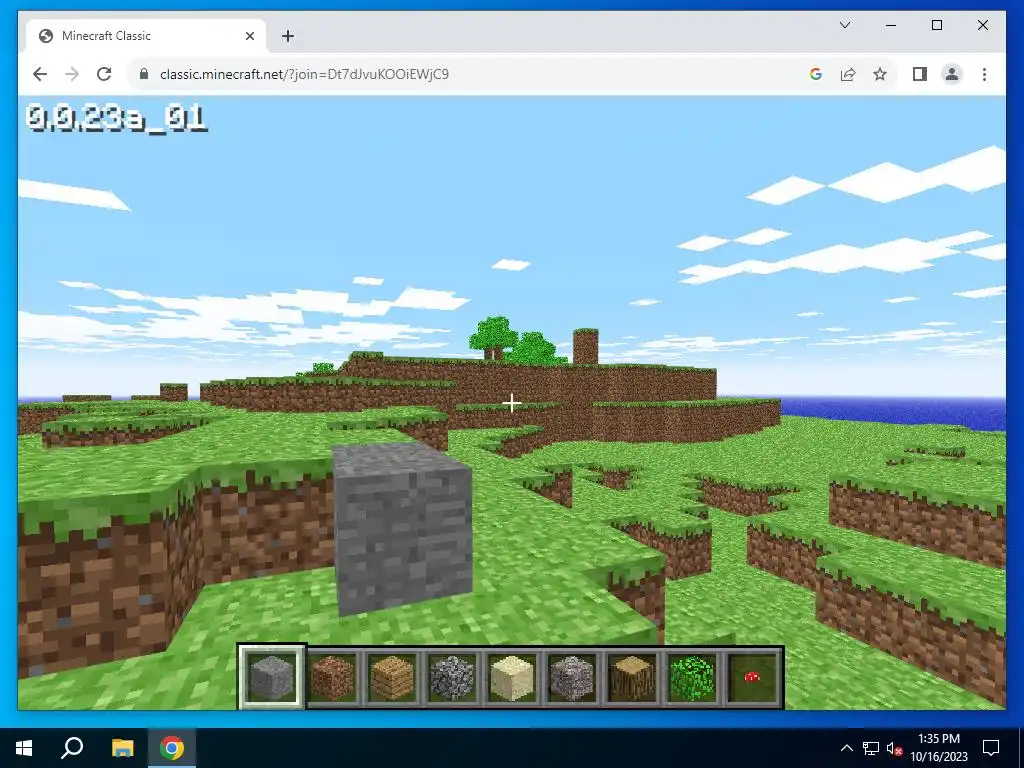Image resolution: width=1024 pixels, height=768 pixels.
Task: Open clock showing 1:35 PM
Action: click(939, 748)
